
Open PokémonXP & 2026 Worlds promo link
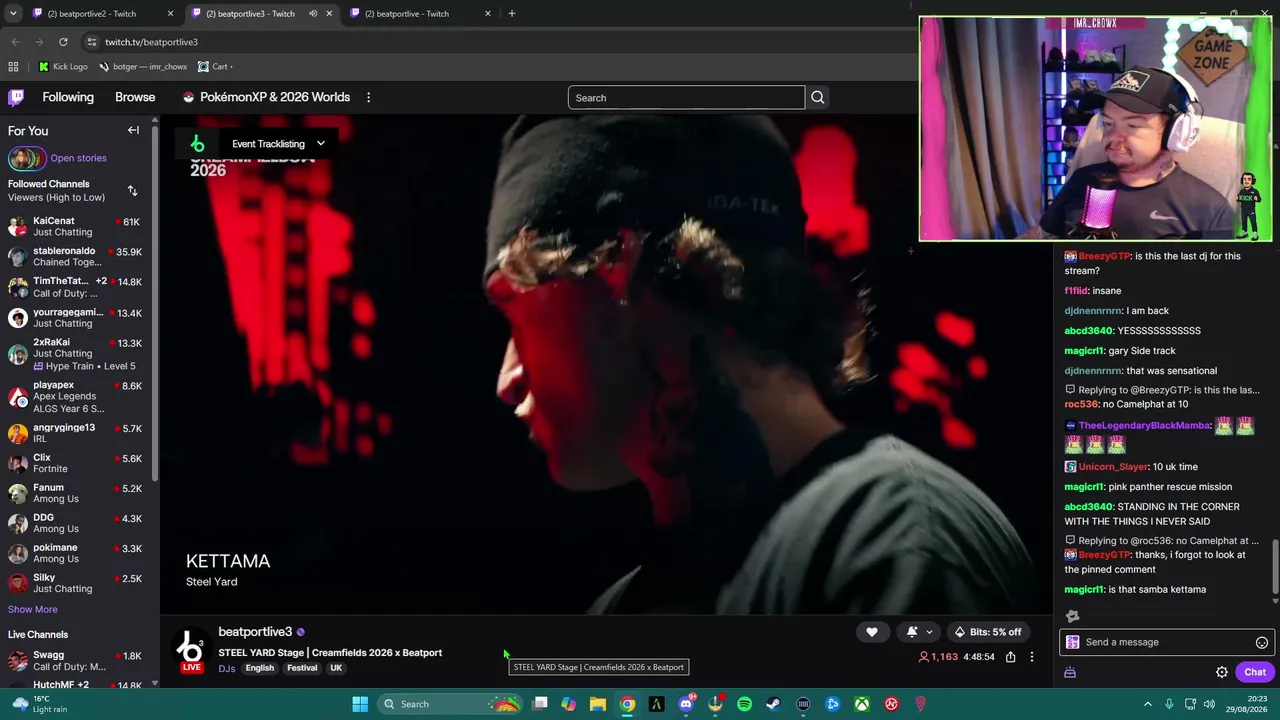click(266, 97)
